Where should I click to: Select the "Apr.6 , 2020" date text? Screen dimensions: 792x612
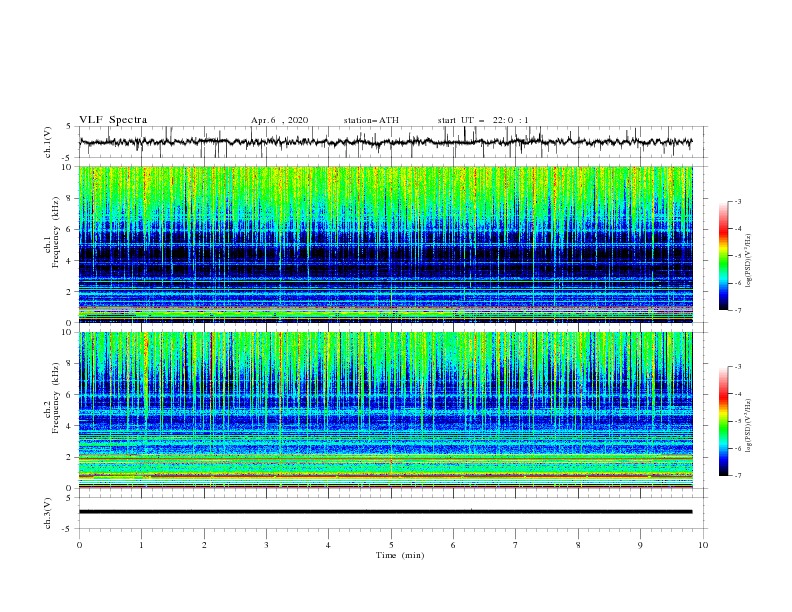point(279,120)
